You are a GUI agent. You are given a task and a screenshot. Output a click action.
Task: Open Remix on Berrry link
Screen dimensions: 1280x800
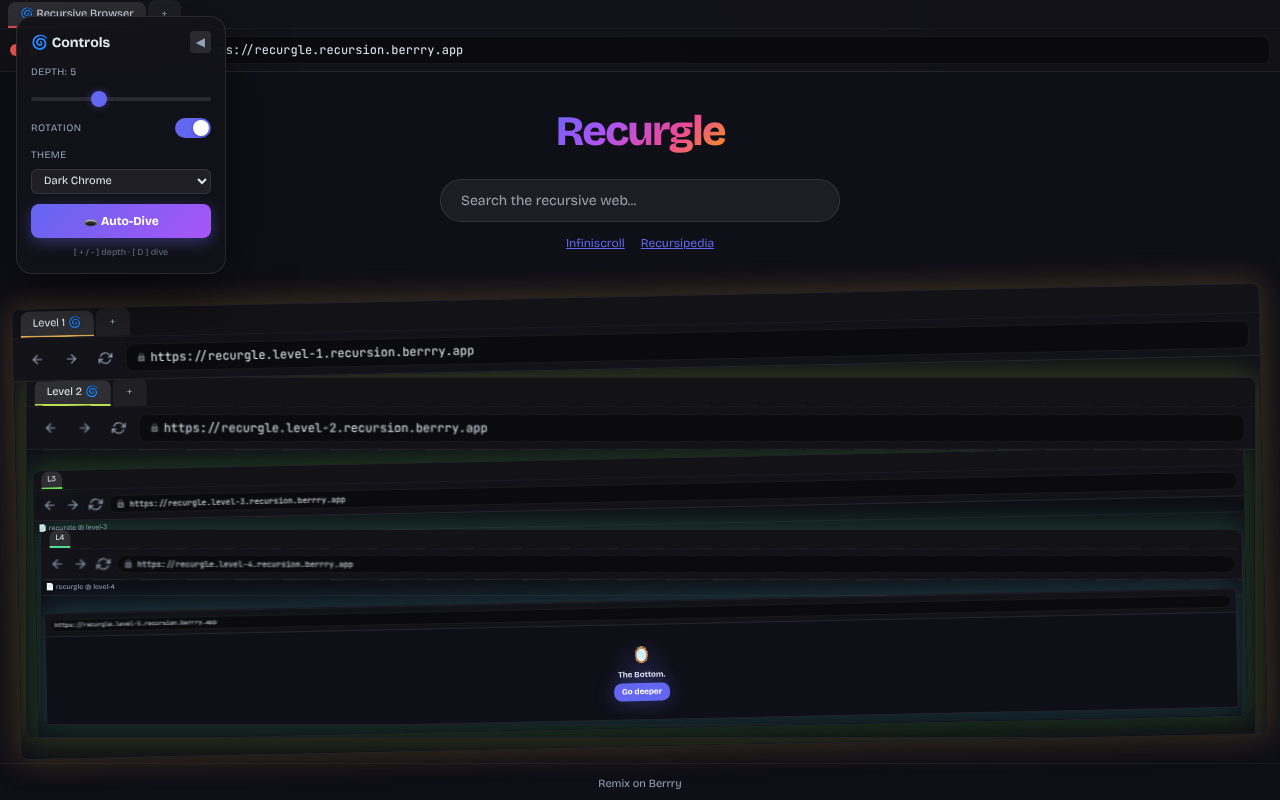click(x=640, y=783)
